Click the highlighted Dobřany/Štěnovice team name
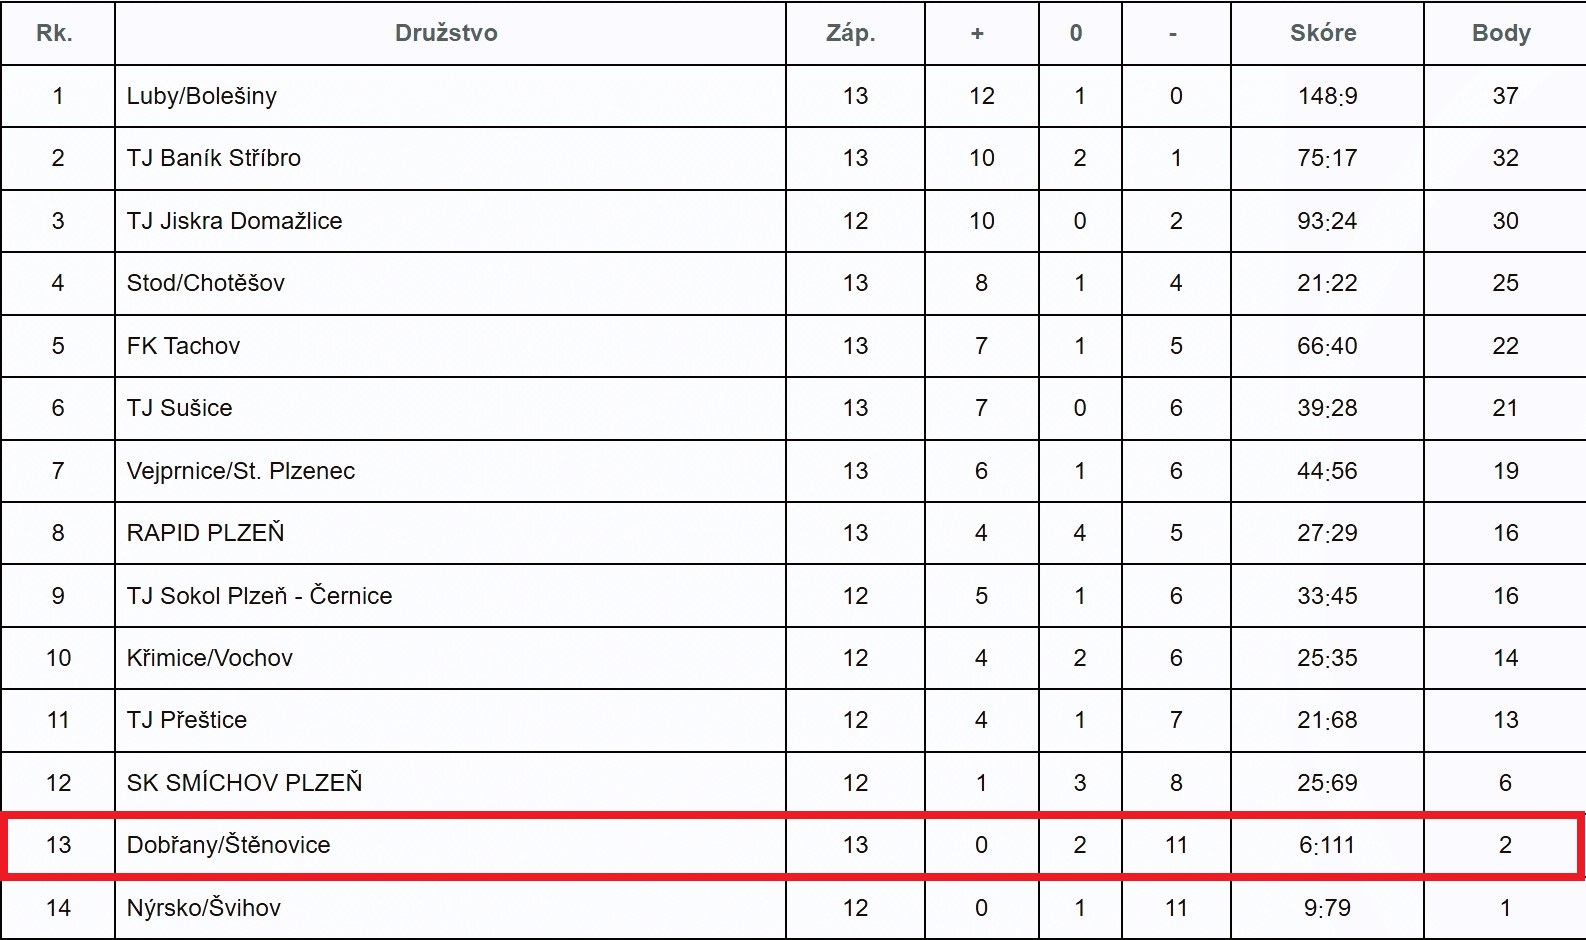The image size is (1586, 940). [x=229, y=845]
